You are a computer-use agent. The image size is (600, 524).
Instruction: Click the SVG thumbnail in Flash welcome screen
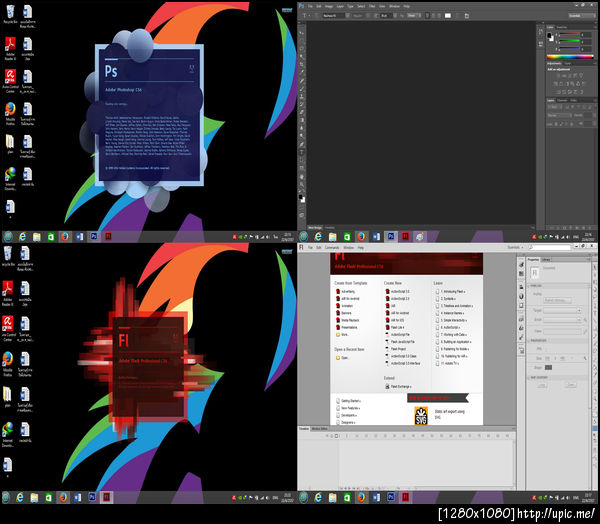[x=421, y=415]
